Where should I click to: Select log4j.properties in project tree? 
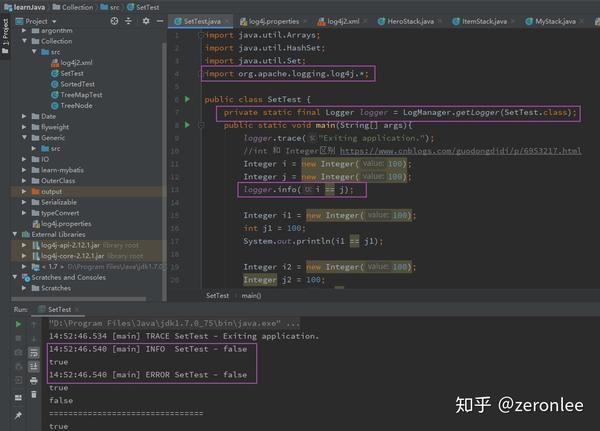pyautogui.click(x=62, y=224)
